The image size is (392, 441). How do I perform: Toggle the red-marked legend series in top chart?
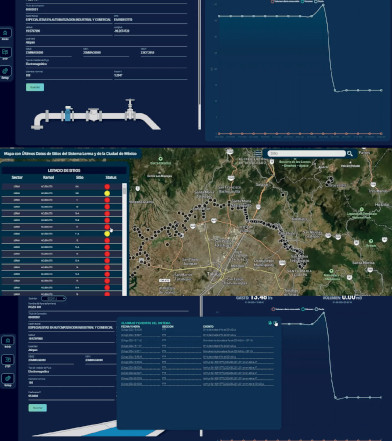[x=285, y=1]
